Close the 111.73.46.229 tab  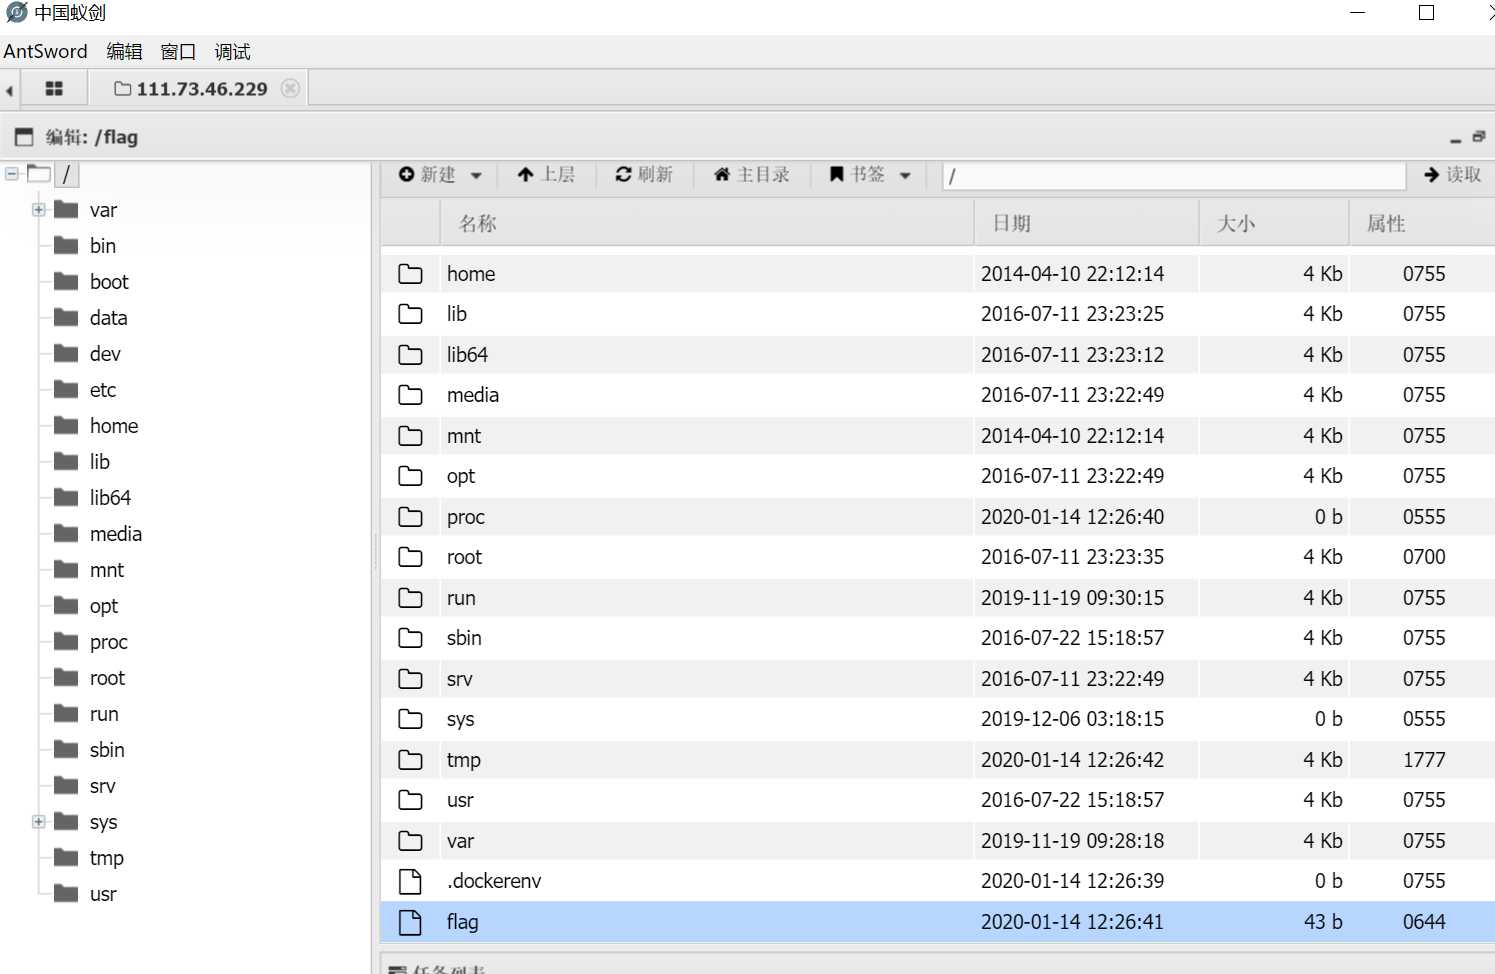[x=290, y=88]
